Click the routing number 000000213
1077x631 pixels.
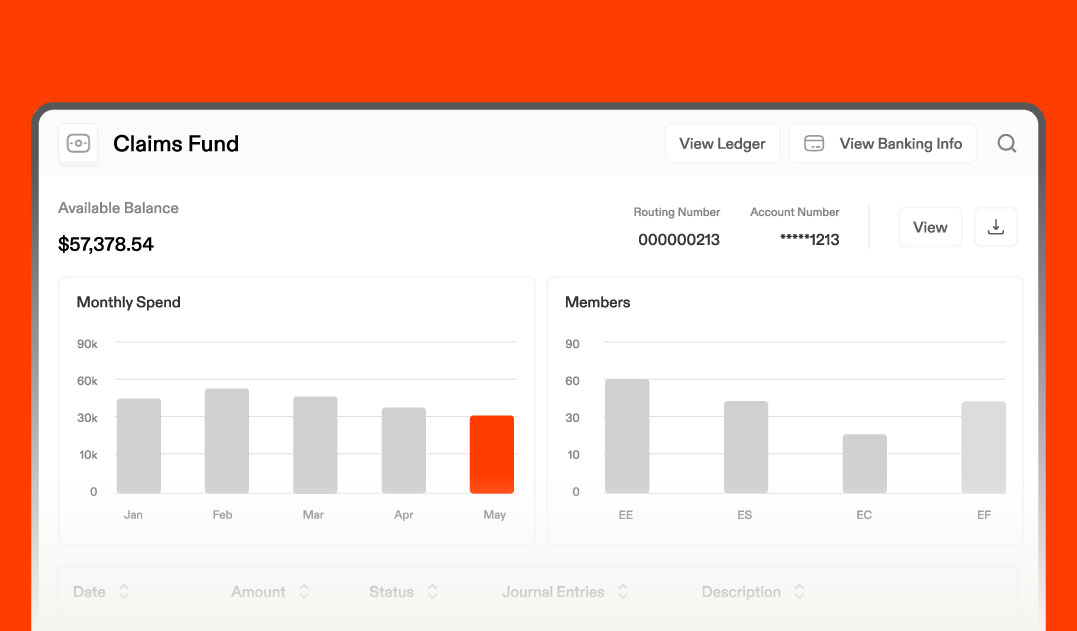679,240
